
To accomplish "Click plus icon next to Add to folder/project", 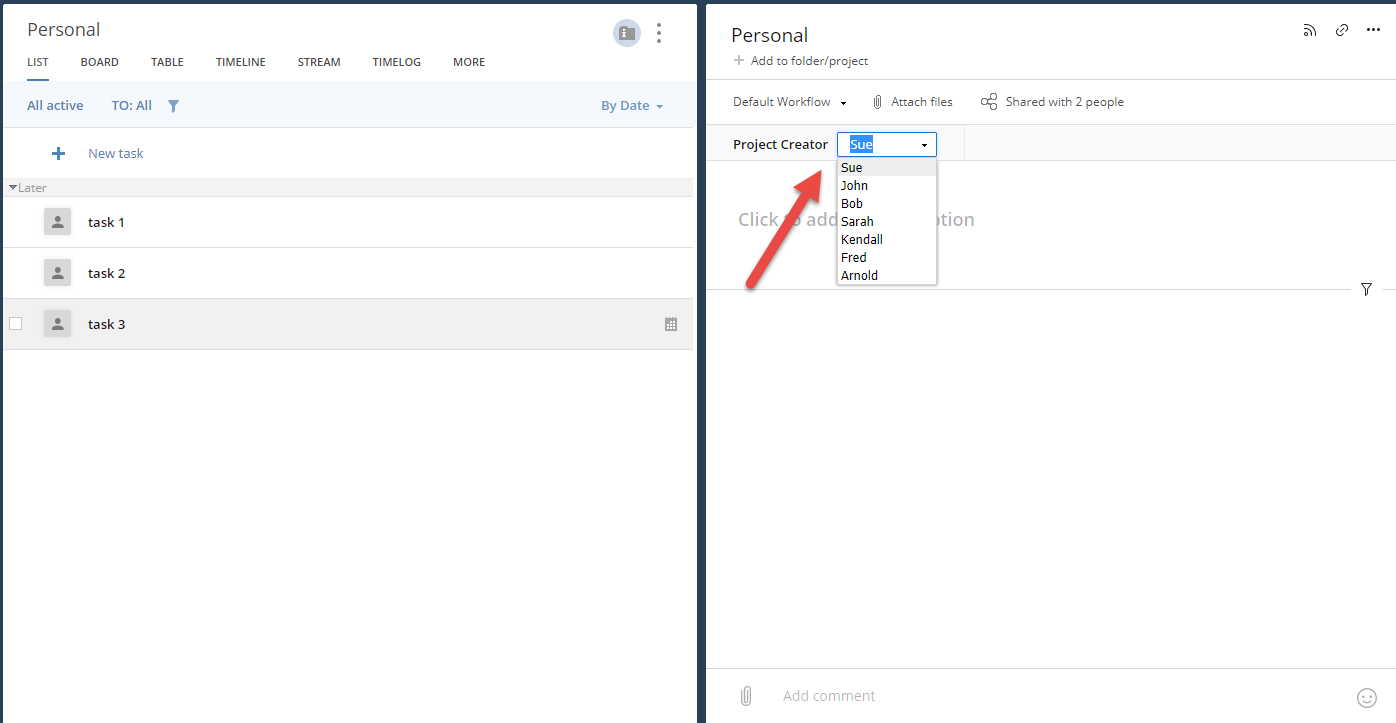I will tap(739, 61).
